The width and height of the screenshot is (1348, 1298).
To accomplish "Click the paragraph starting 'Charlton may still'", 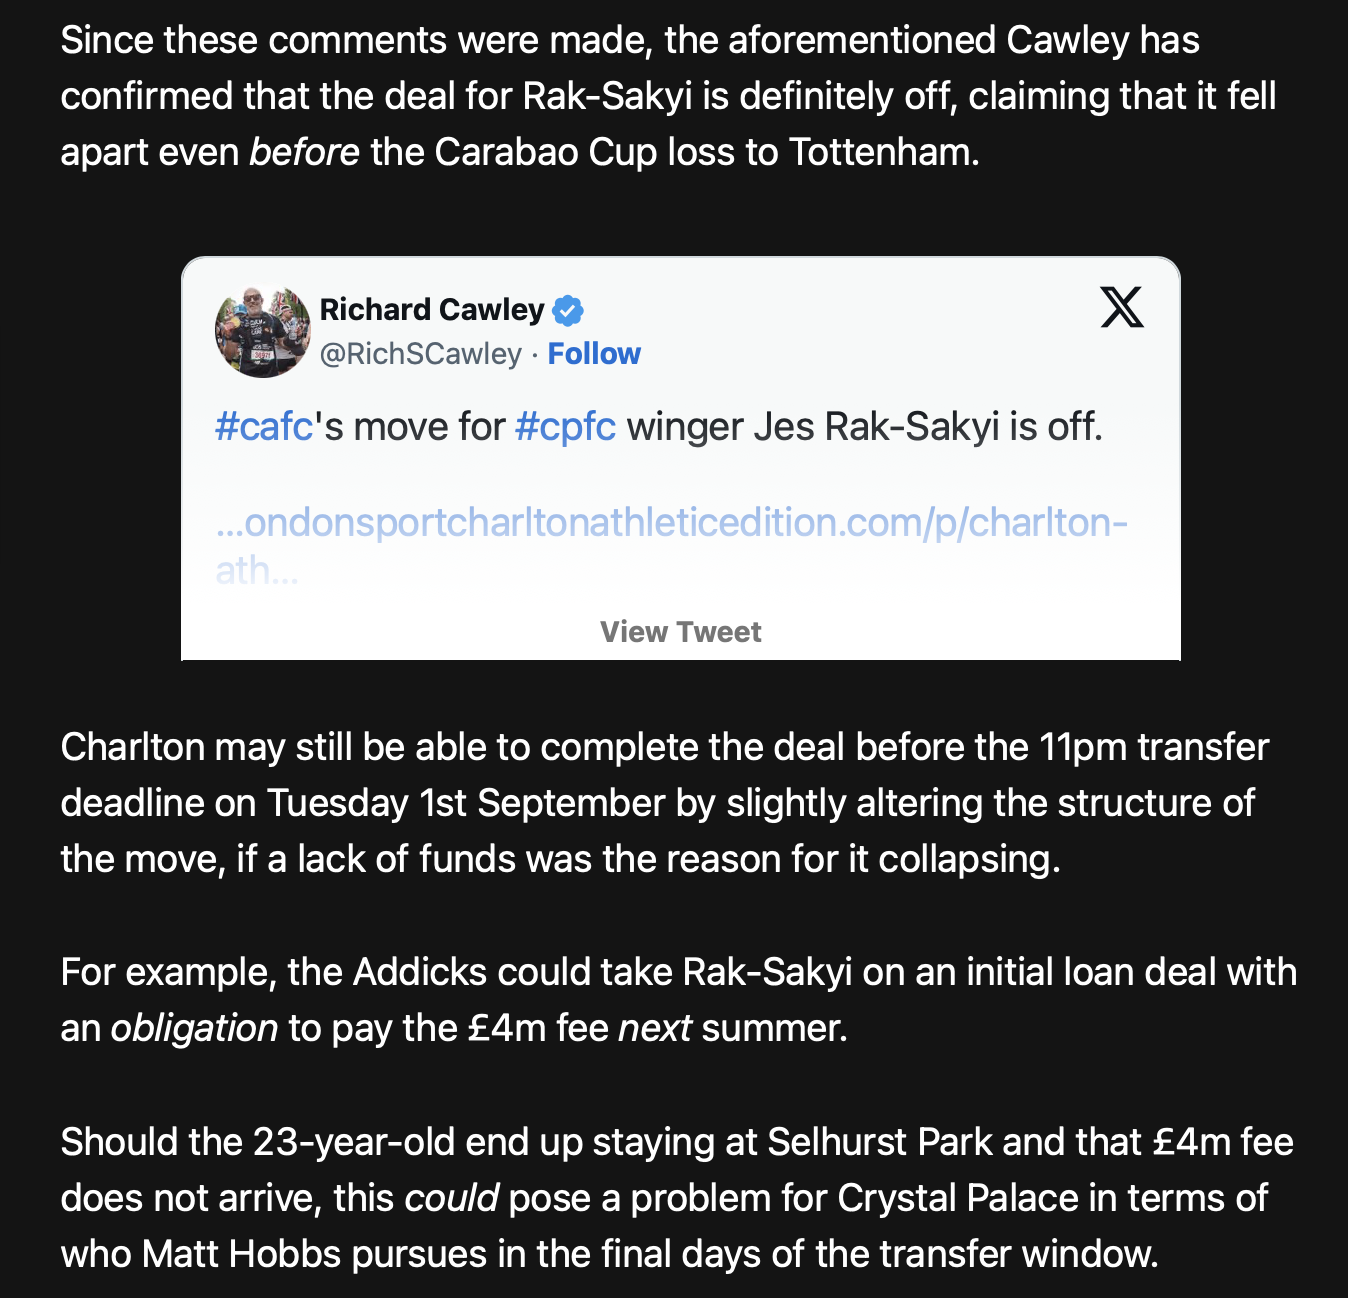I will 665,803.
